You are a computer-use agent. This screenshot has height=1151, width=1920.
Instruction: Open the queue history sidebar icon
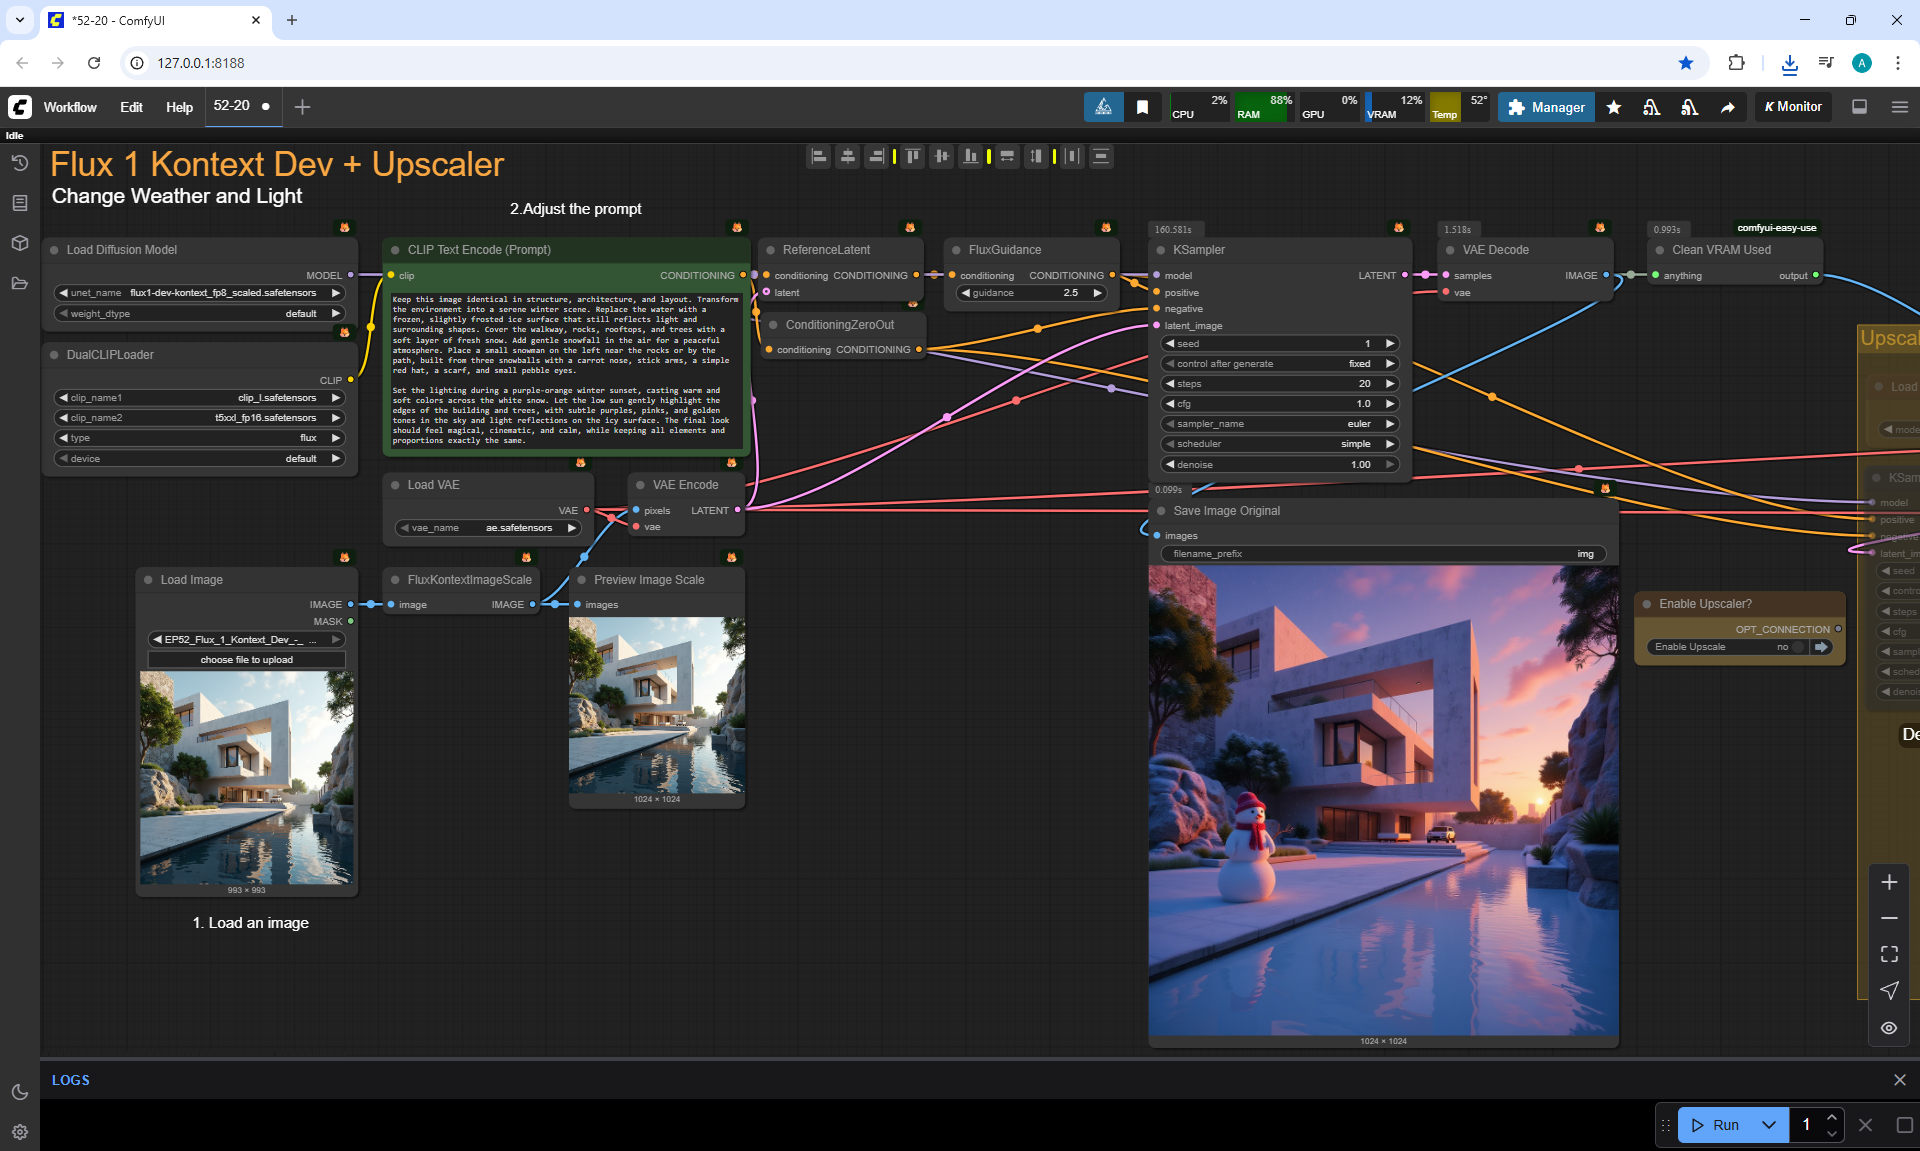pos(20,163)
